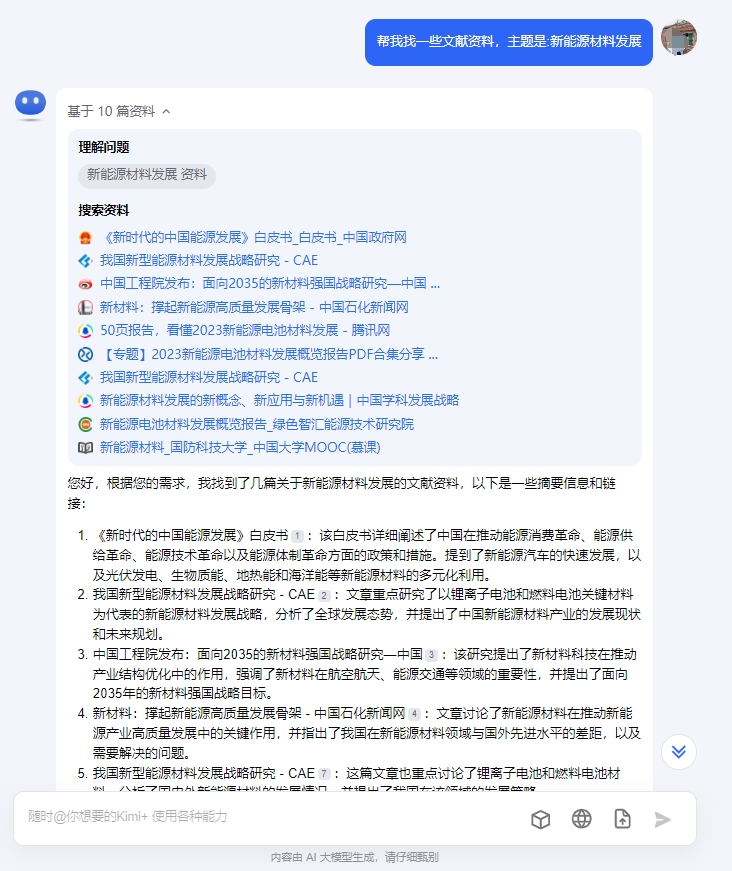
Task: Click the 中国政府网 emblem icon
Action: pyautogui.click(x=85, y=238)
